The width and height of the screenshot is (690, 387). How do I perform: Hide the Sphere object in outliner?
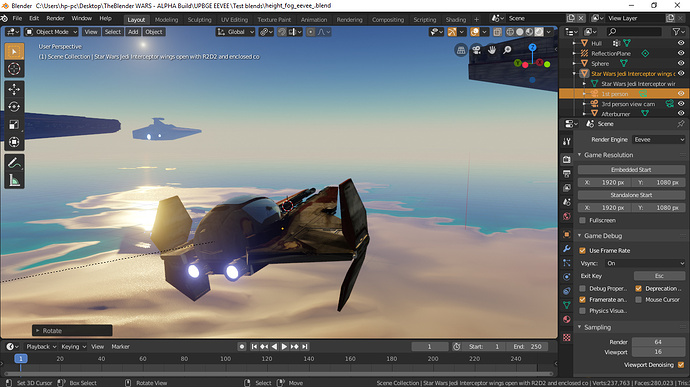tap(681, 63)
